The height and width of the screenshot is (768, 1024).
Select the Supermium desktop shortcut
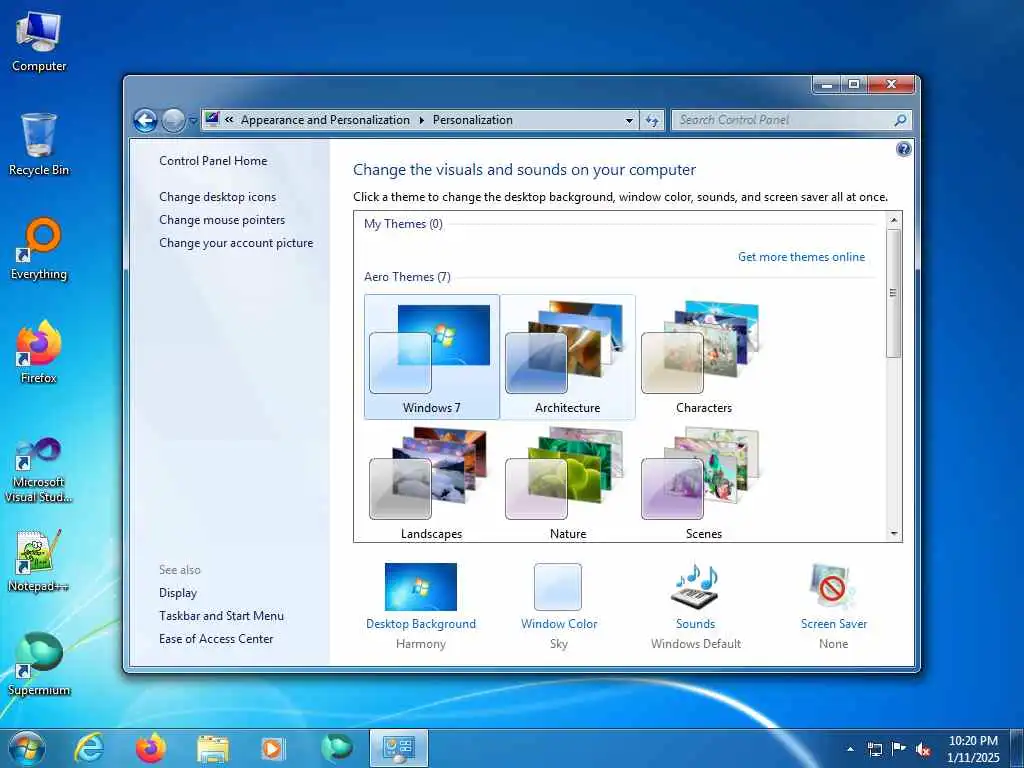point(39,664)
